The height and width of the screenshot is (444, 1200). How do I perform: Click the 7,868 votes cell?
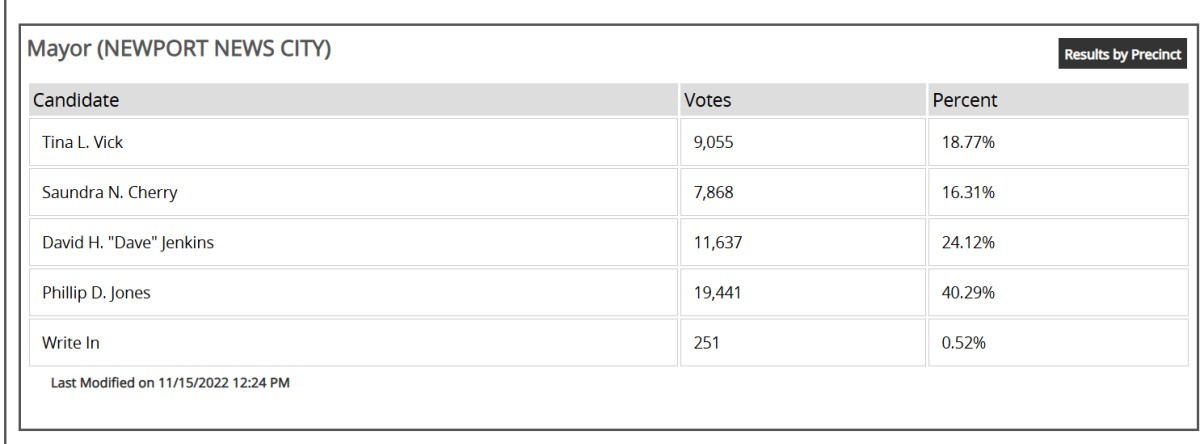801,193
